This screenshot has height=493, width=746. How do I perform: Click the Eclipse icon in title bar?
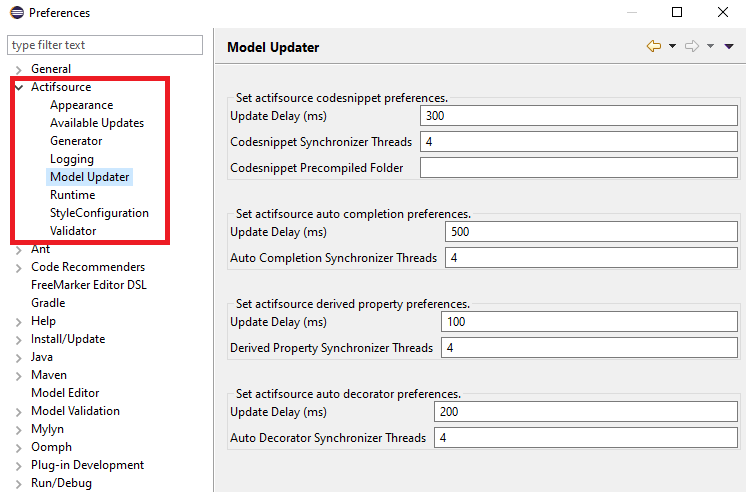[x=15, y=13]
